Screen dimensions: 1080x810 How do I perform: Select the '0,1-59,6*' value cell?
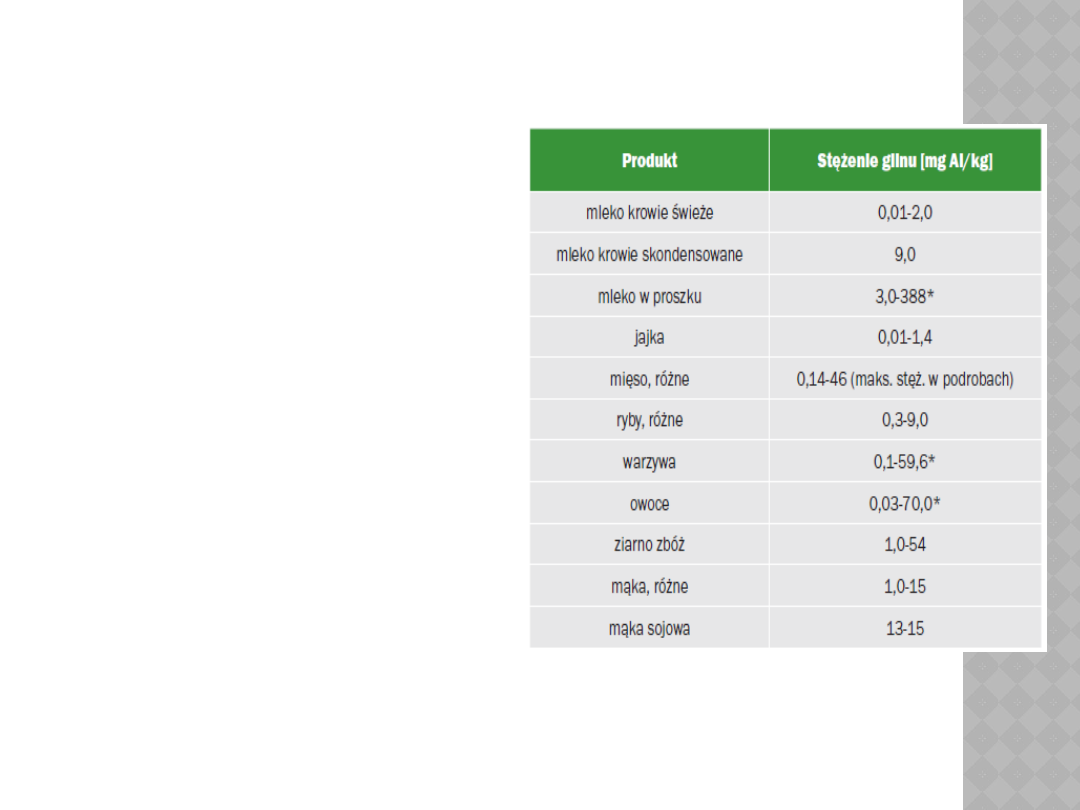pyautogui.click(x=904, y=463)
